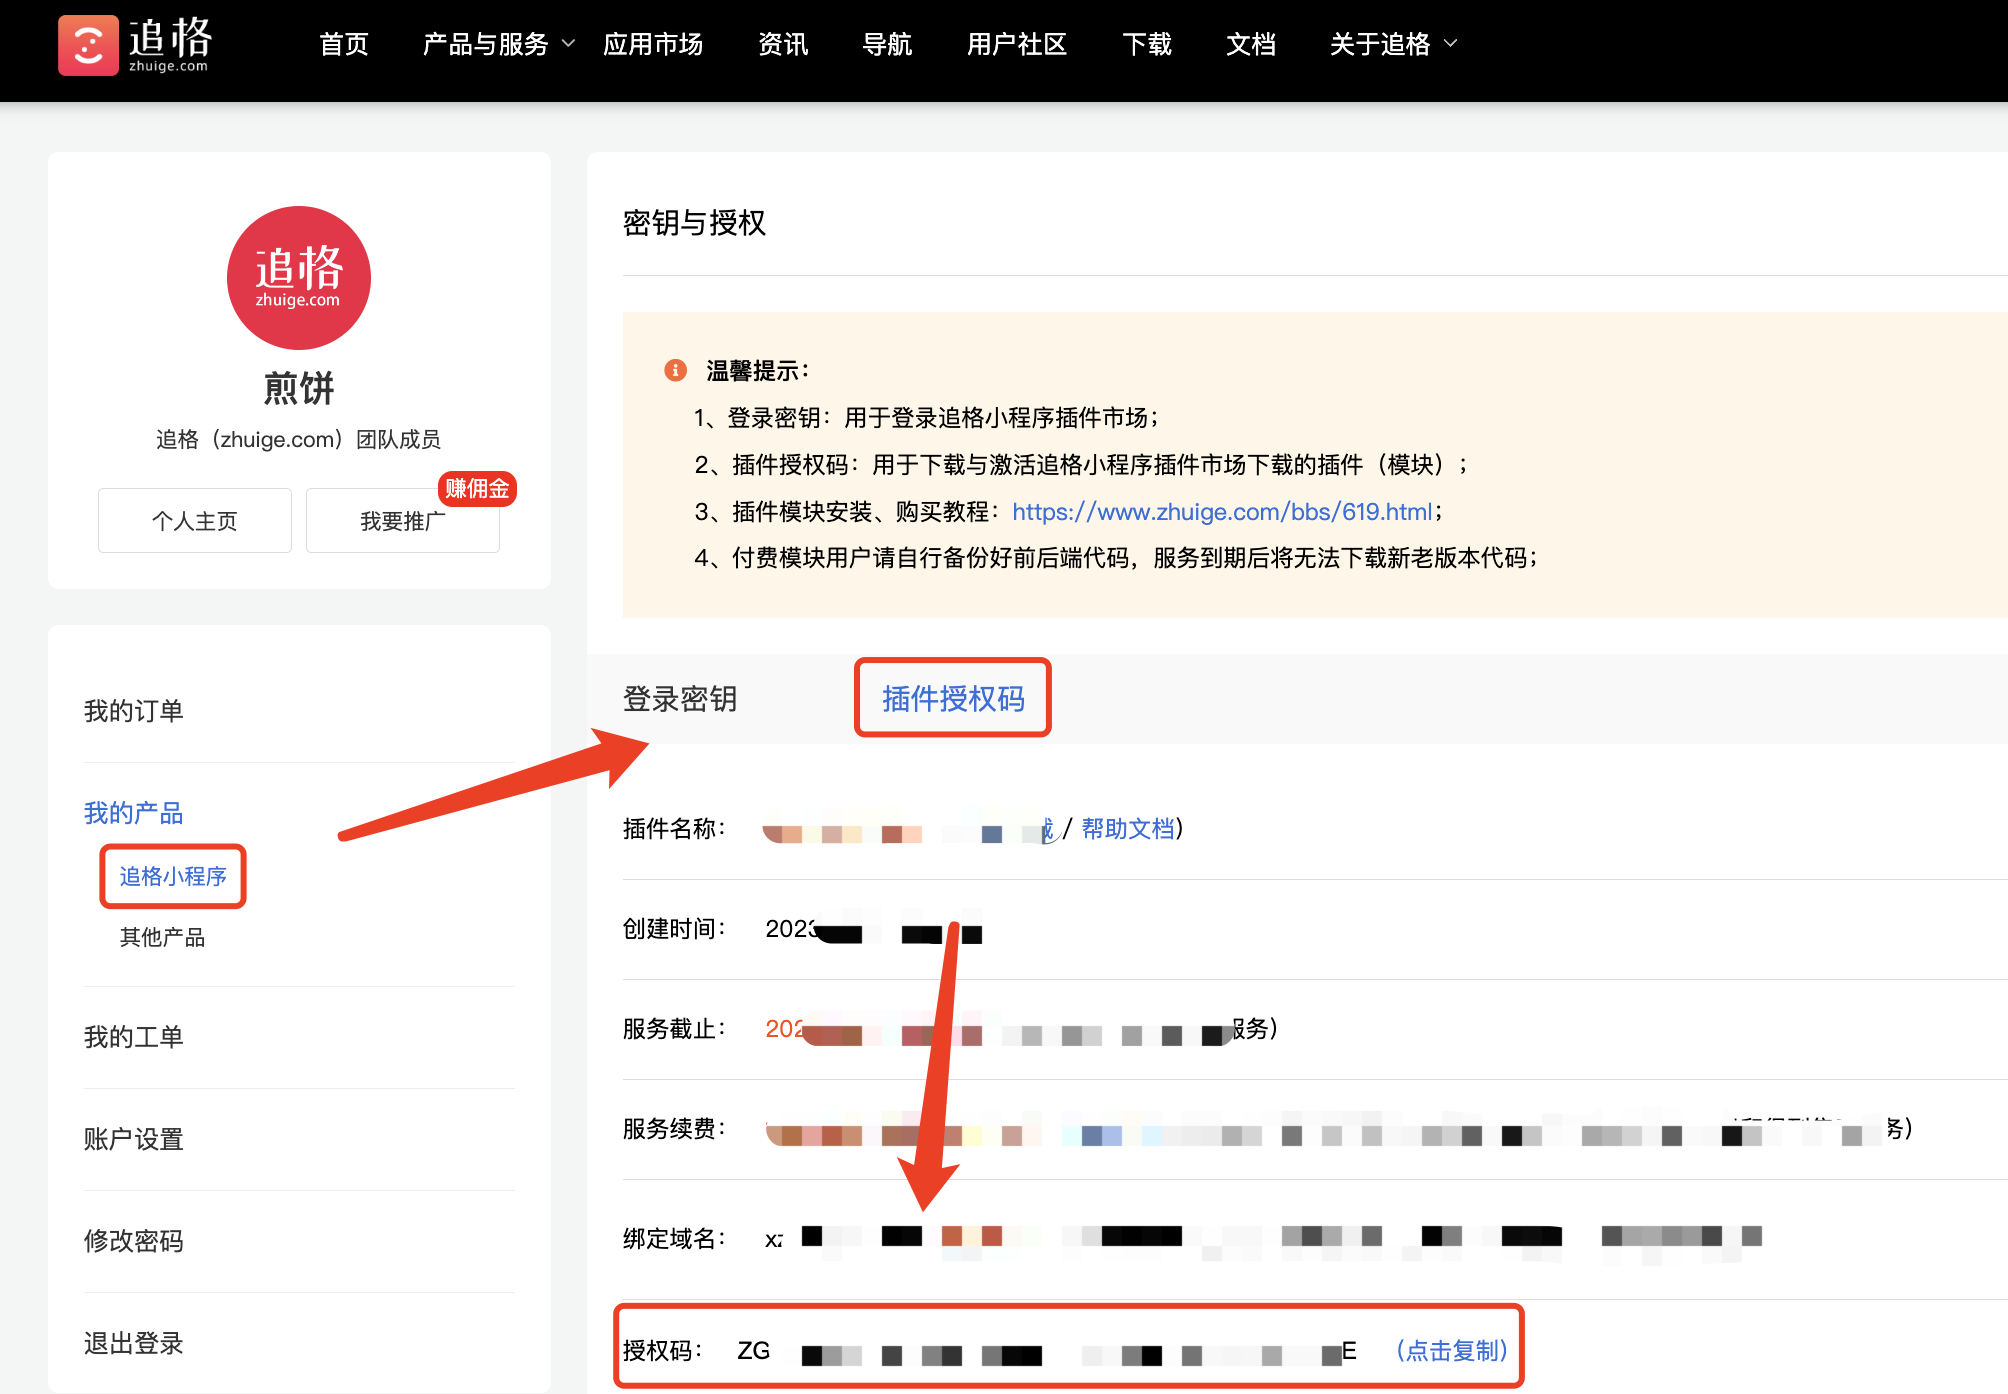Click the 绑定域名 label
2008x1394 pixels.
click(674, 1238)
